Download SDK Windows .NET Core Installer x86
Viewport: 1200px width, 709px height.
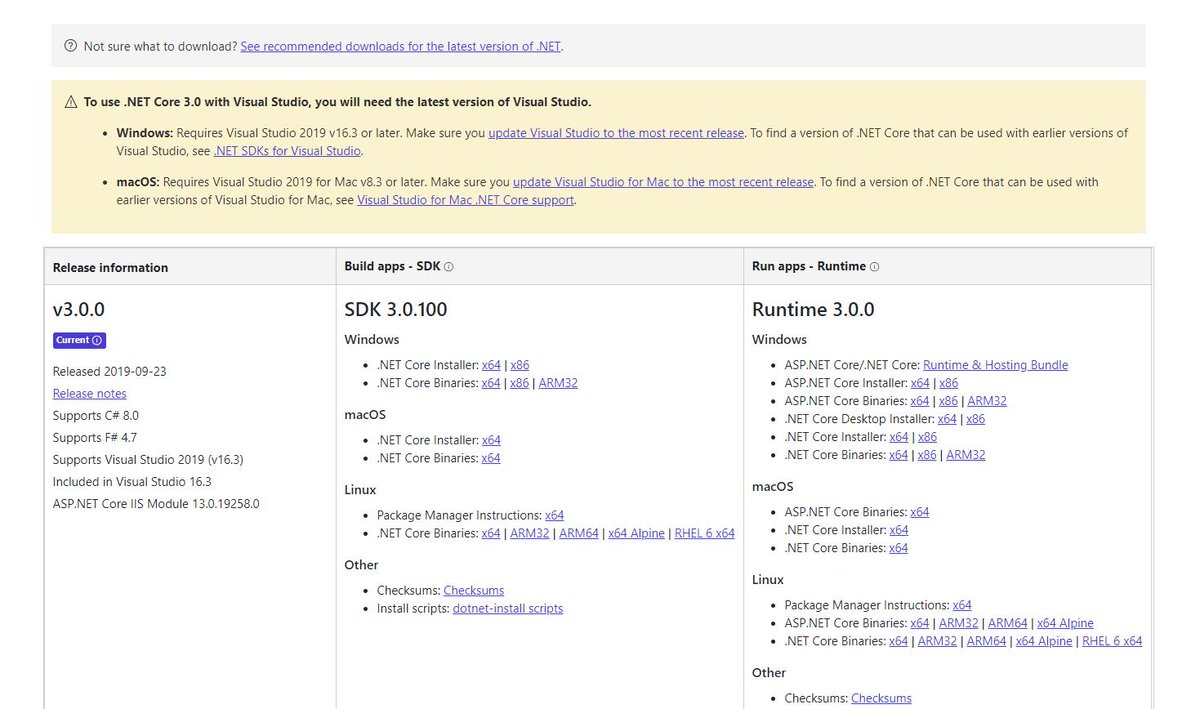click(x=520, y=365)
